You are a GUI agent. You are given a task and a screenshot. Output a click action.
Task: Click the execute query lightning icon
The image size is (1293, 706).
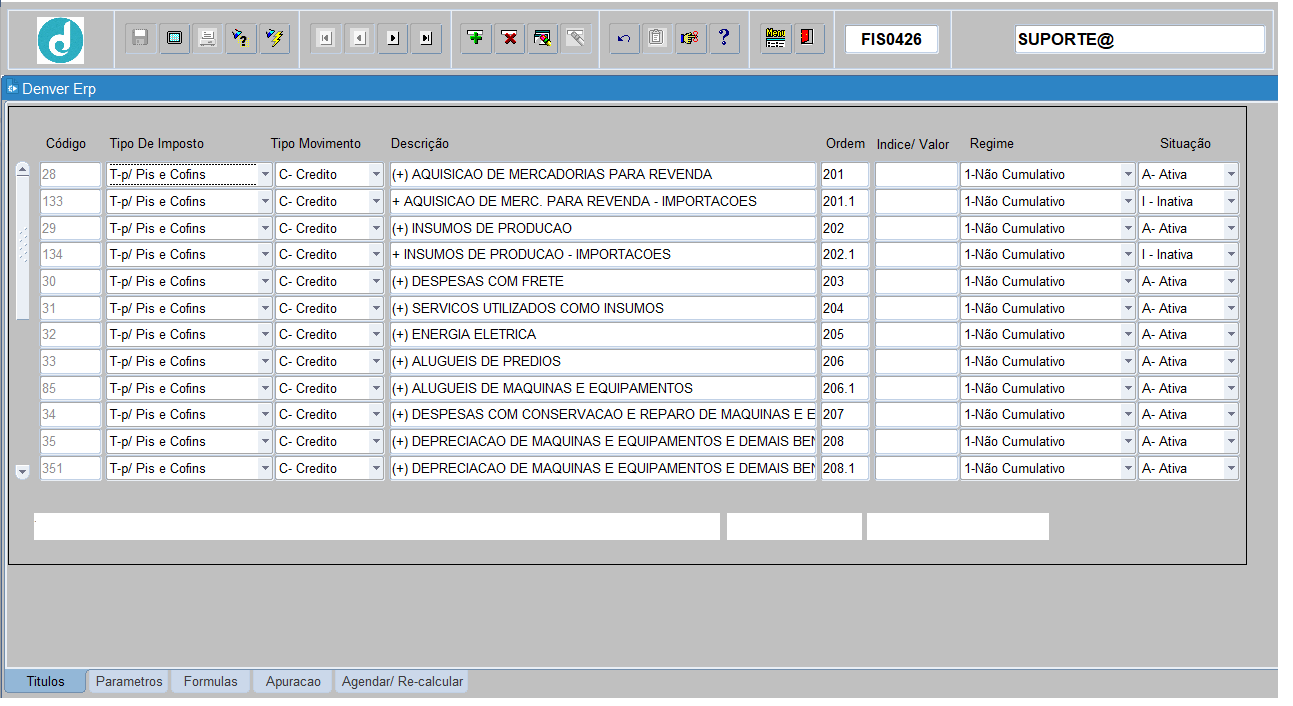coord(274,38)
